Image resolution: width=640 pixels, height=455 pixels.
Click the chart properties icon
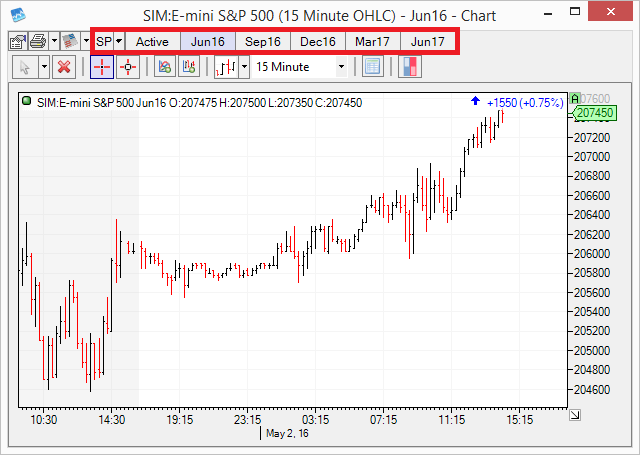tap(17, 42)
